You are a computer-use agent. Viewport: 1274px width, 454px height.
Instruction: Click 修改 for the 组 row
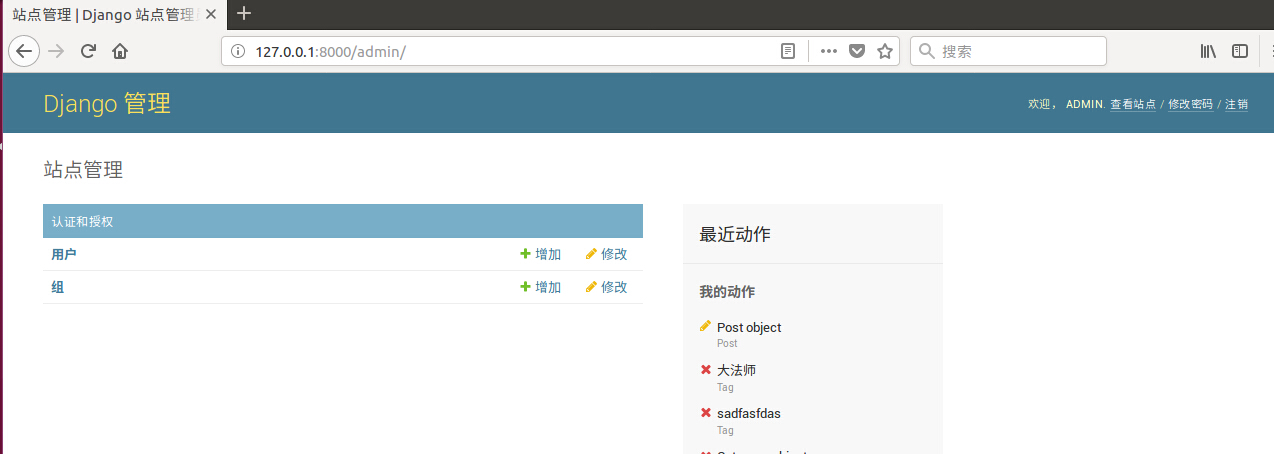point(607,287)
